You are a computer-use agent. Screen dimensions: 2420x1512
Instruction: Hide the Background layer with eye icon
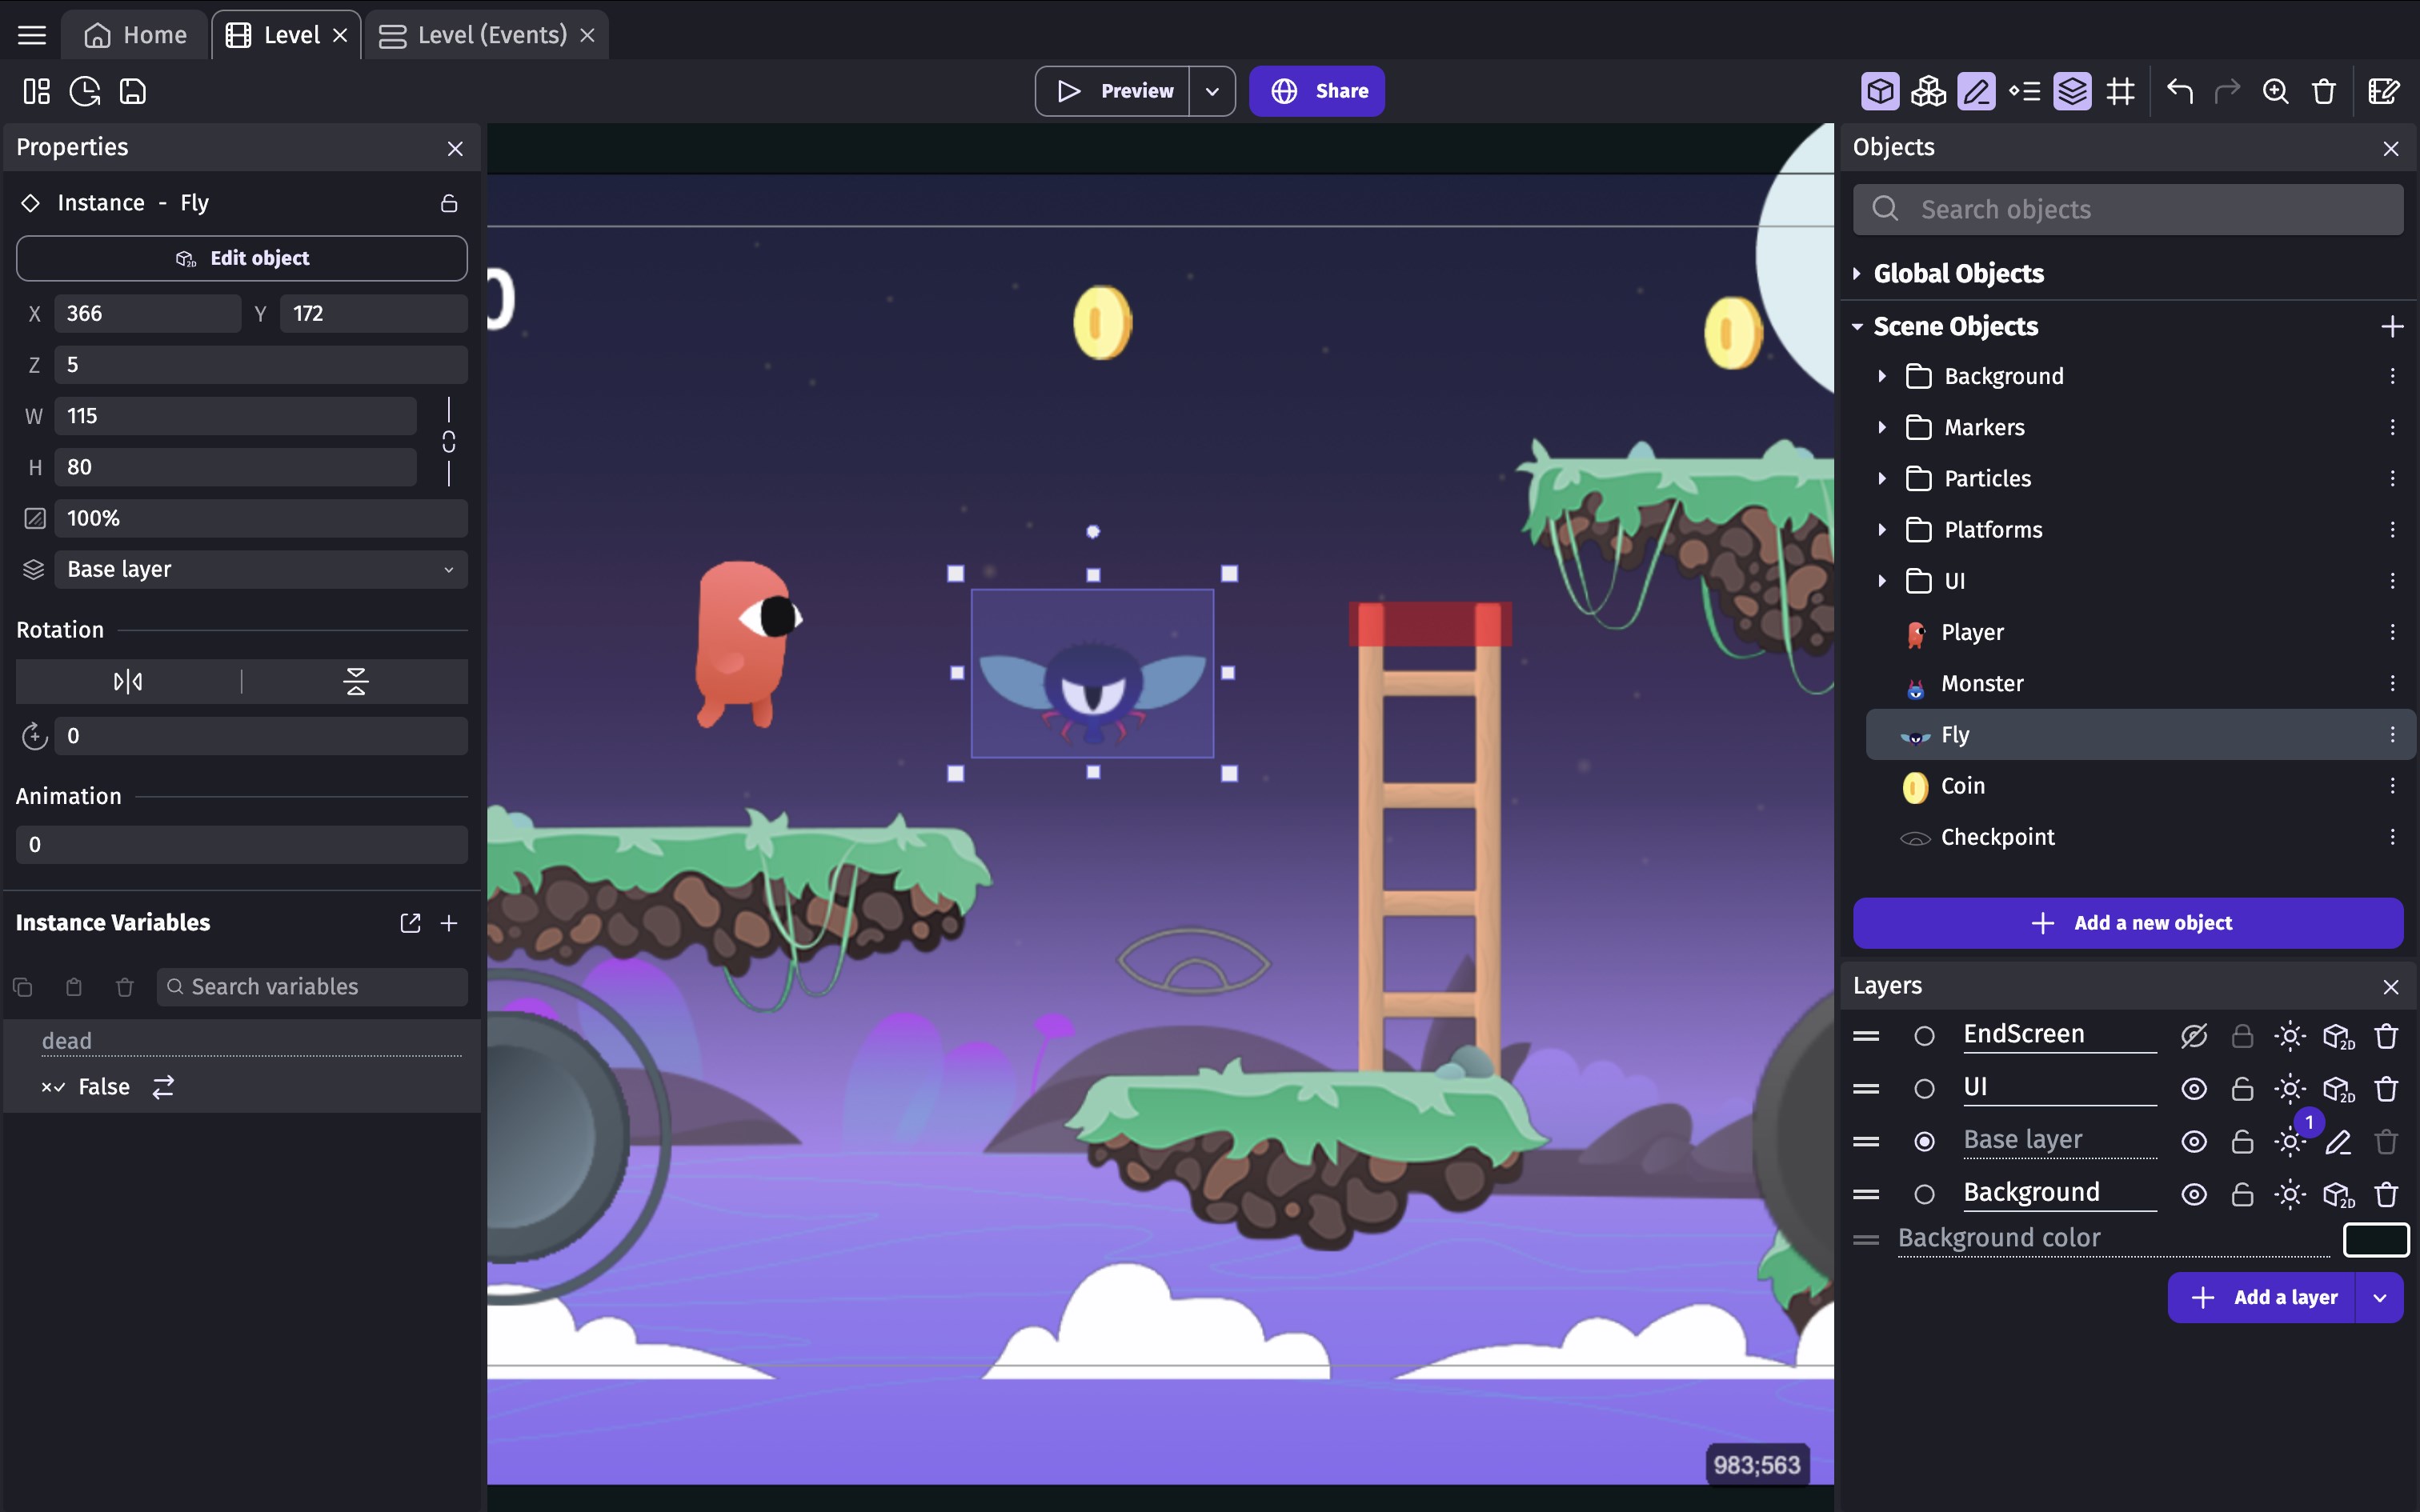[x=2194, y=1195]
